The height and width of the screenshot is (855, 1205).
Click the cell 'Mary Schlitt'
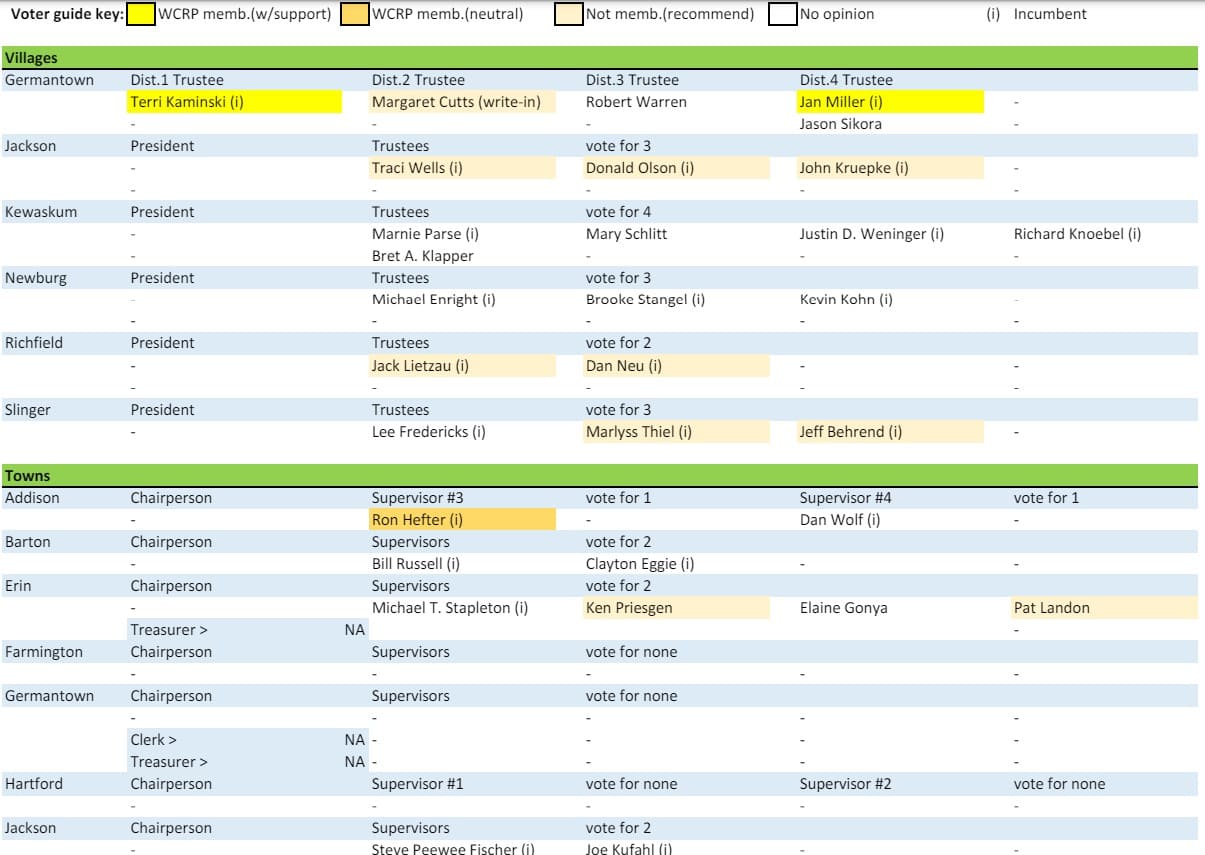pyautogui.click(x=626, y=234)
